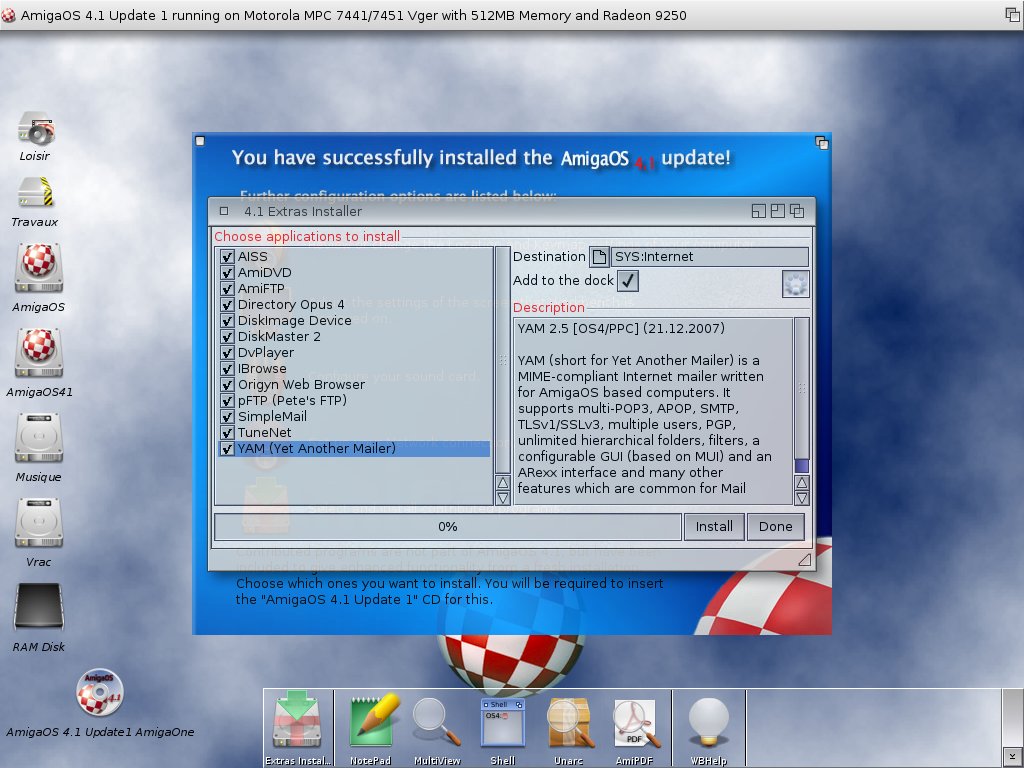Screen dimensions: 1024x768
Task: Uncheck the Origyn Web Browser checkbox
Action: 227,385
